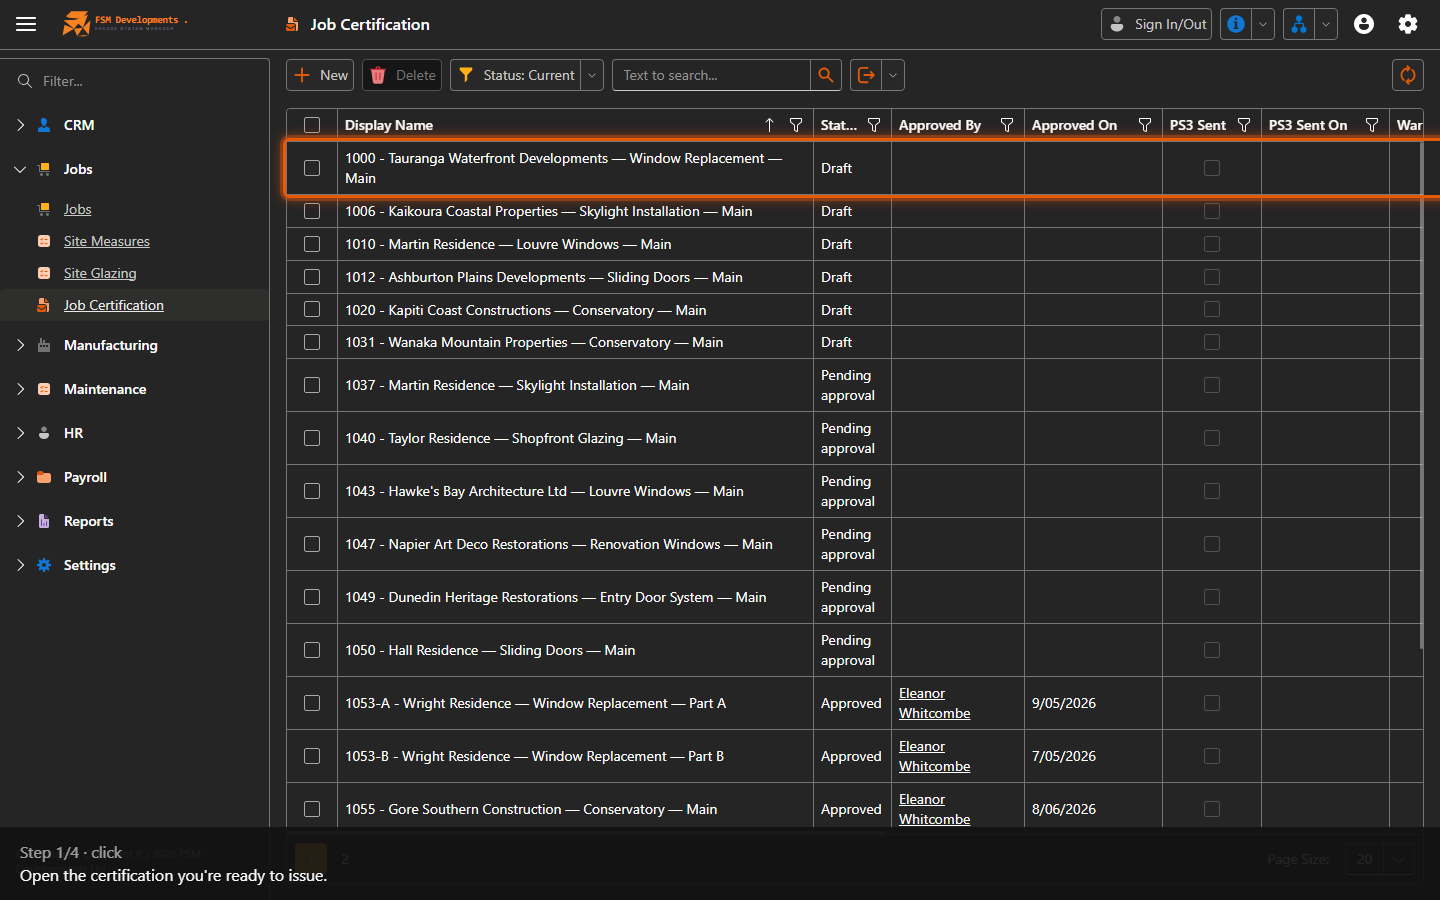Screen dimensions: 1440x900
Task: Go to Site Measures page
Action: point(107,241)
